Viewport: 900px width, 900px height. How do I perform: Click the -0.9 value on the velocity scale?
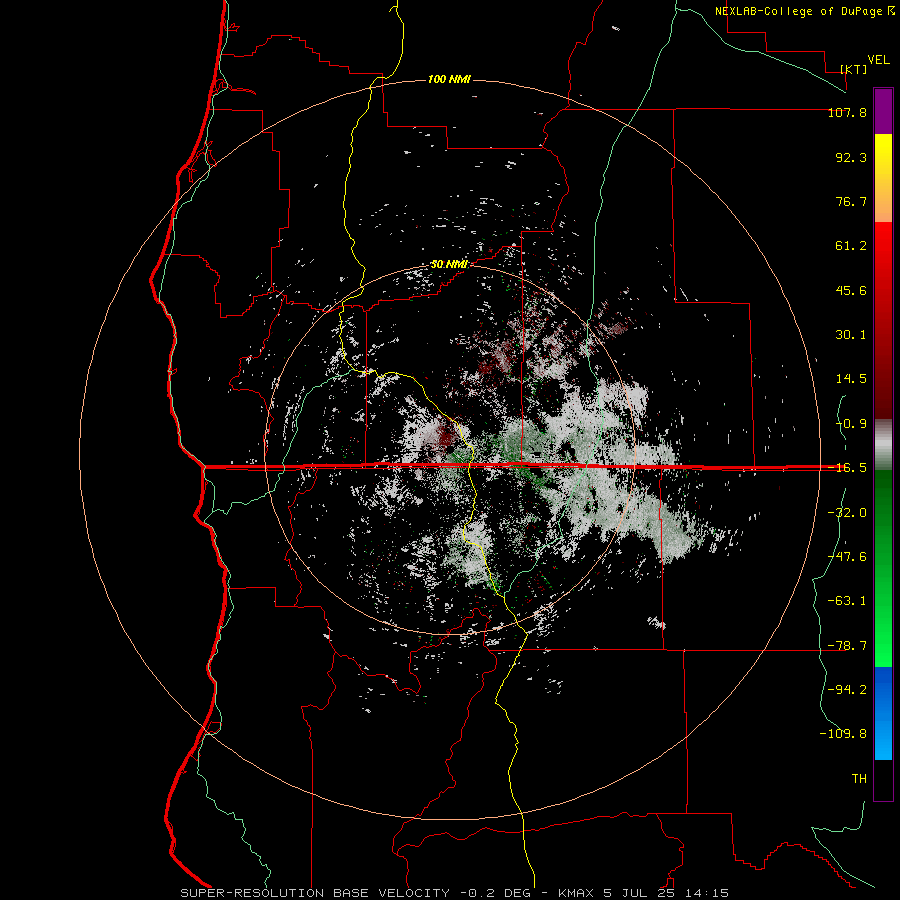[851, 424]
